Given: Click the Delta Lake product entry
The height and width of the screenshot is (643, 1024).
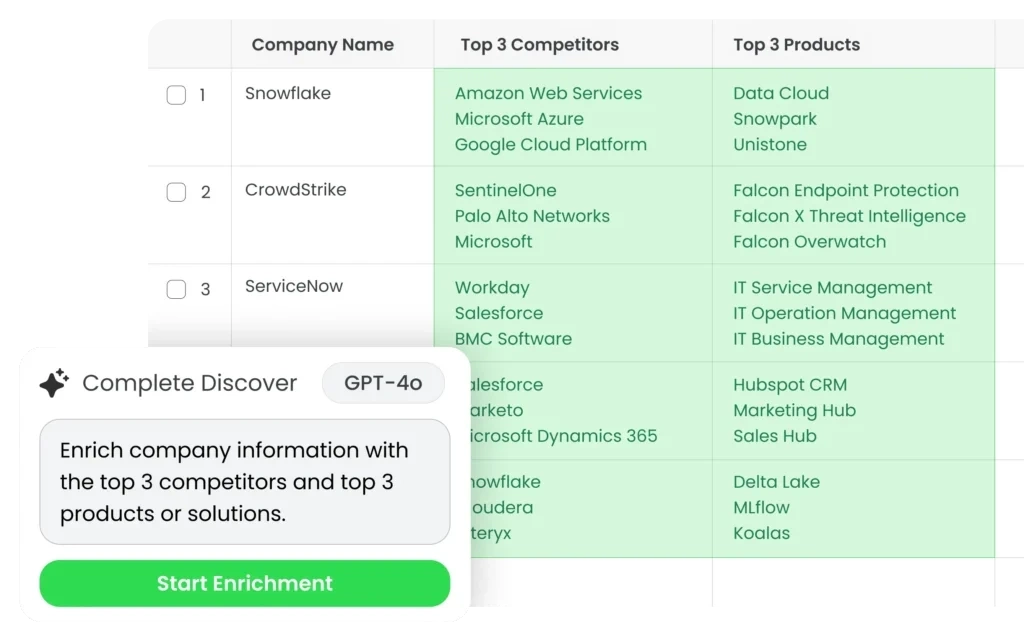Looking at the screenshot, I should 776,482.
